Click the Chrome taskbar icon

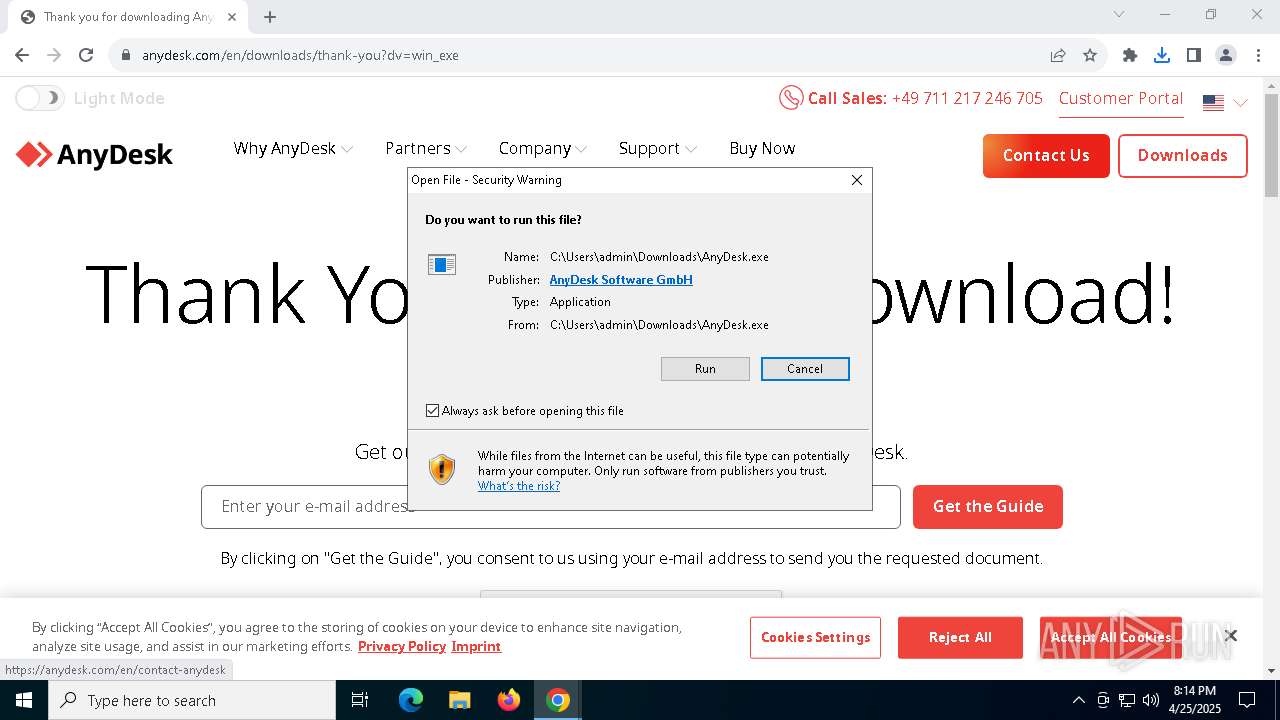click(558, 700)
